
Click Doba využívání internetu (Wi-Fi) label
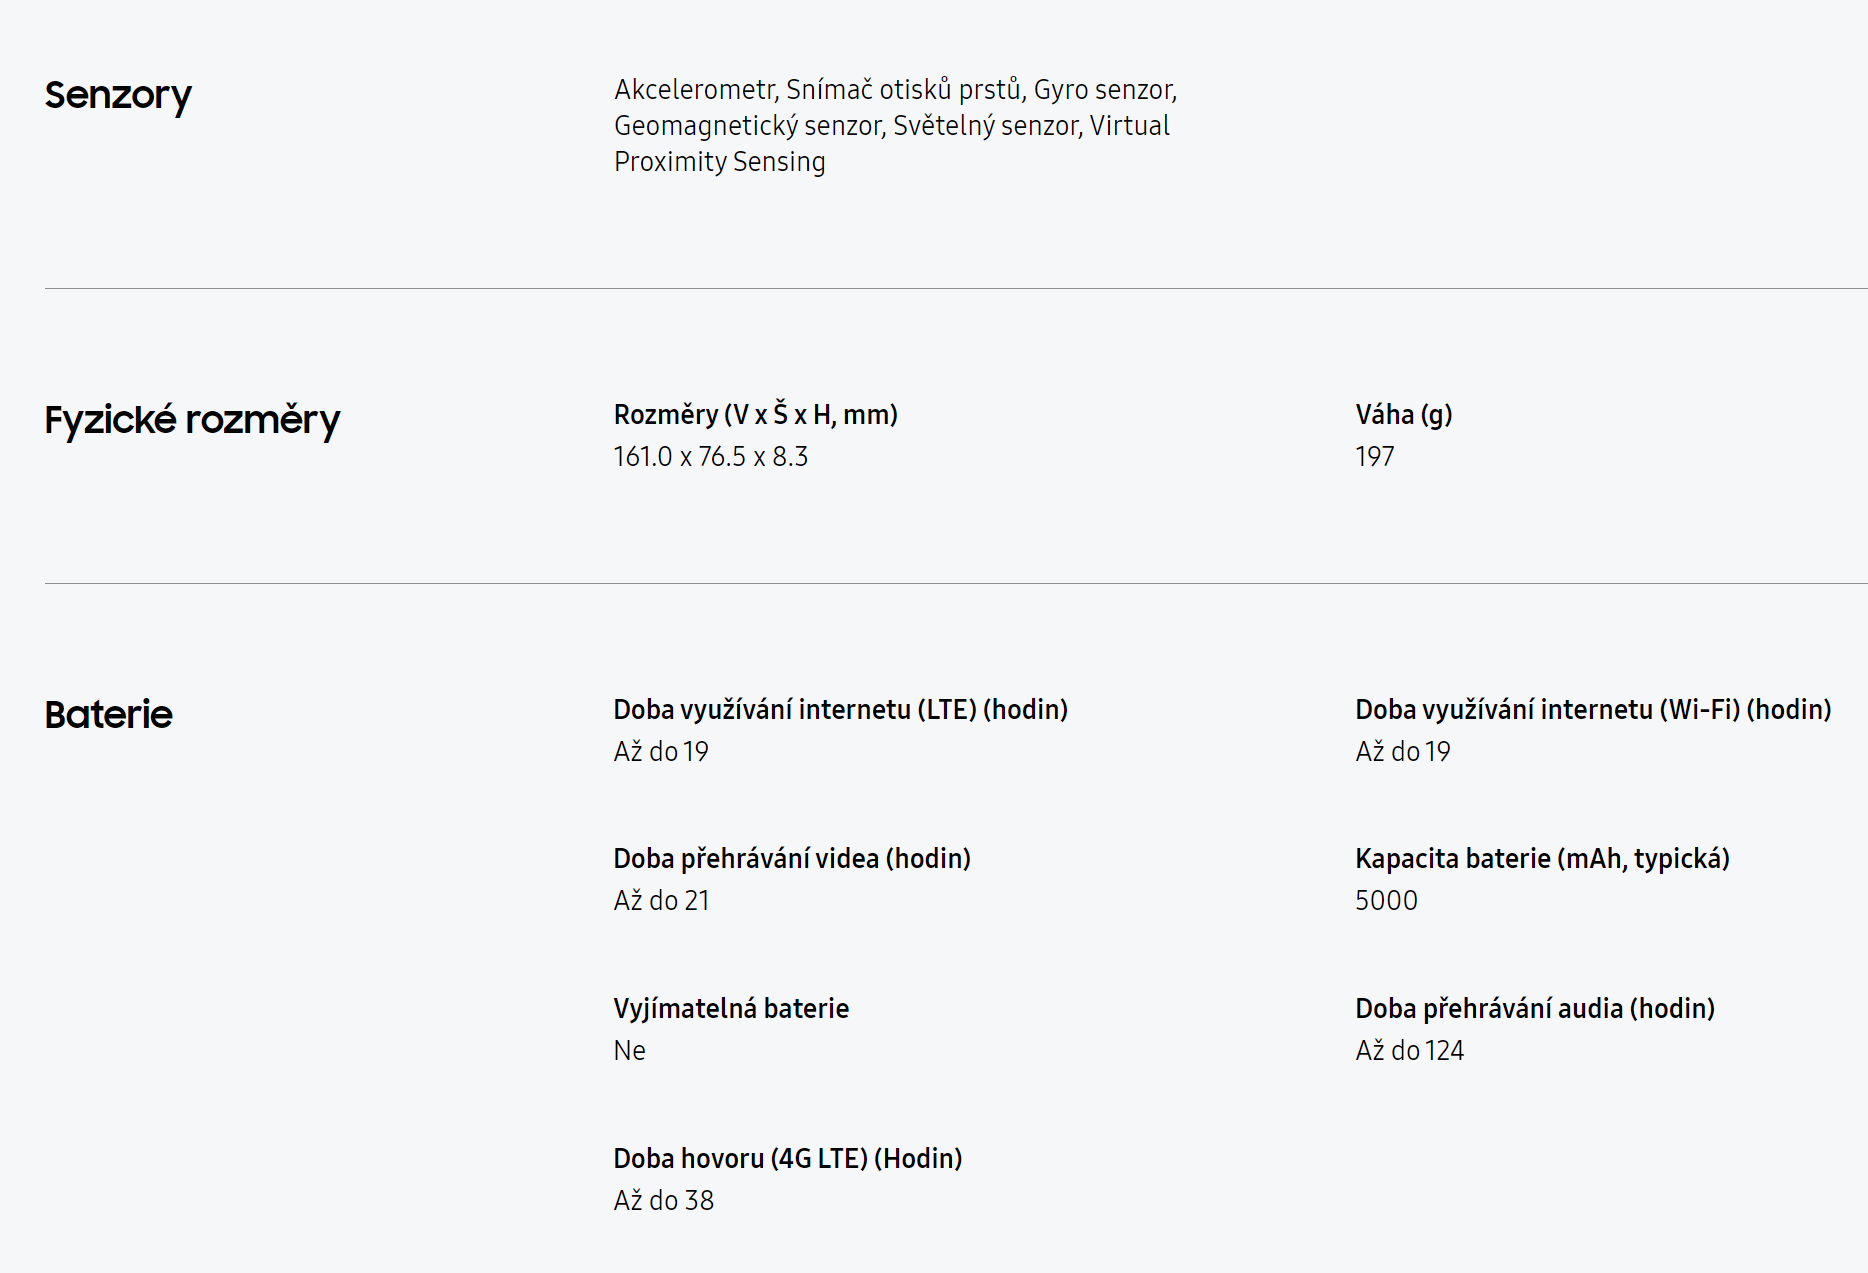[1594, 709]
